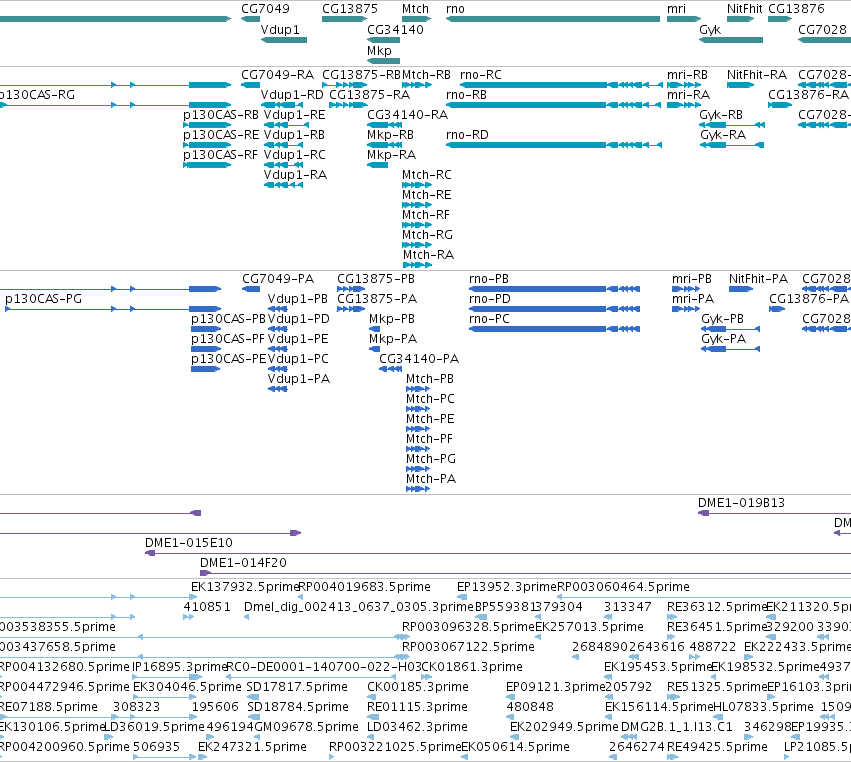The width and height of the screenshot is (851, 762).
Task: Open the SD17817.5prime EST label
Action: pos(297,687)
